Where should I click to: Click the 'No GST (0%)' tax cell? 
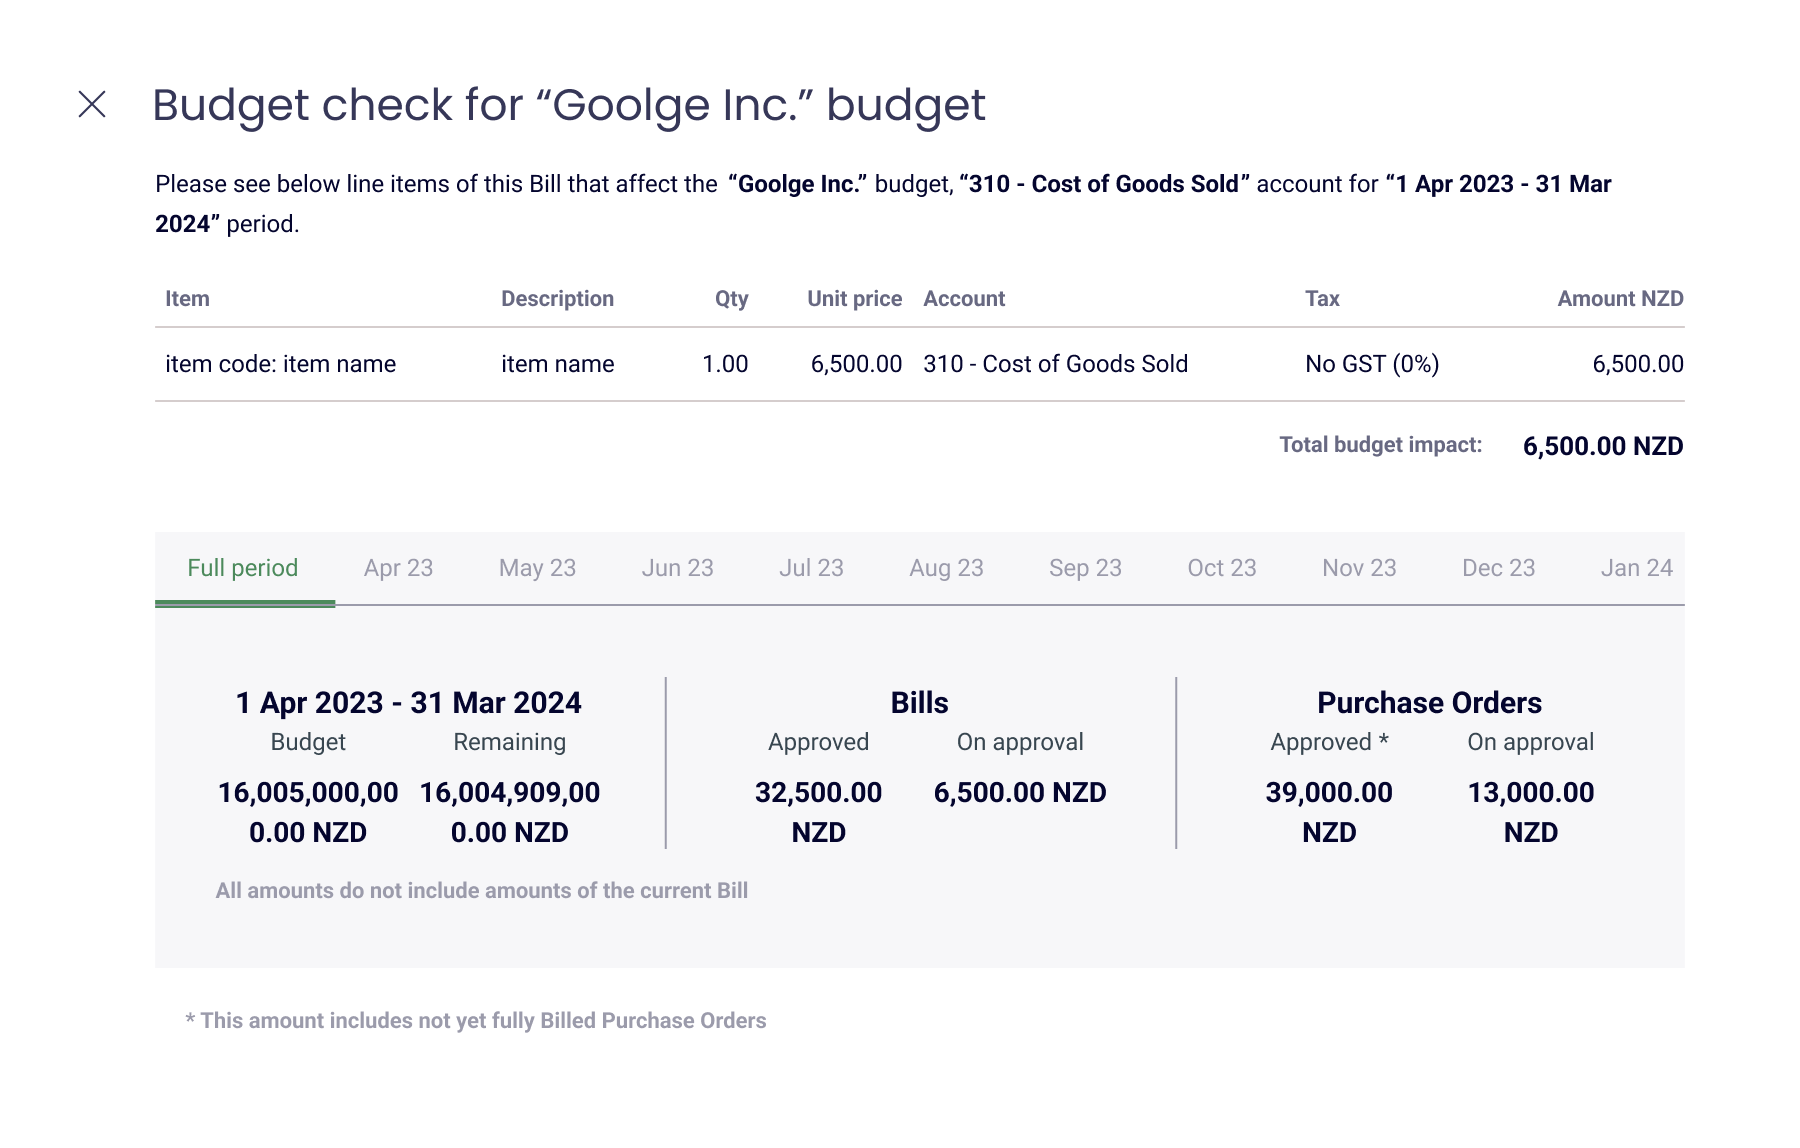[1372, 364]
